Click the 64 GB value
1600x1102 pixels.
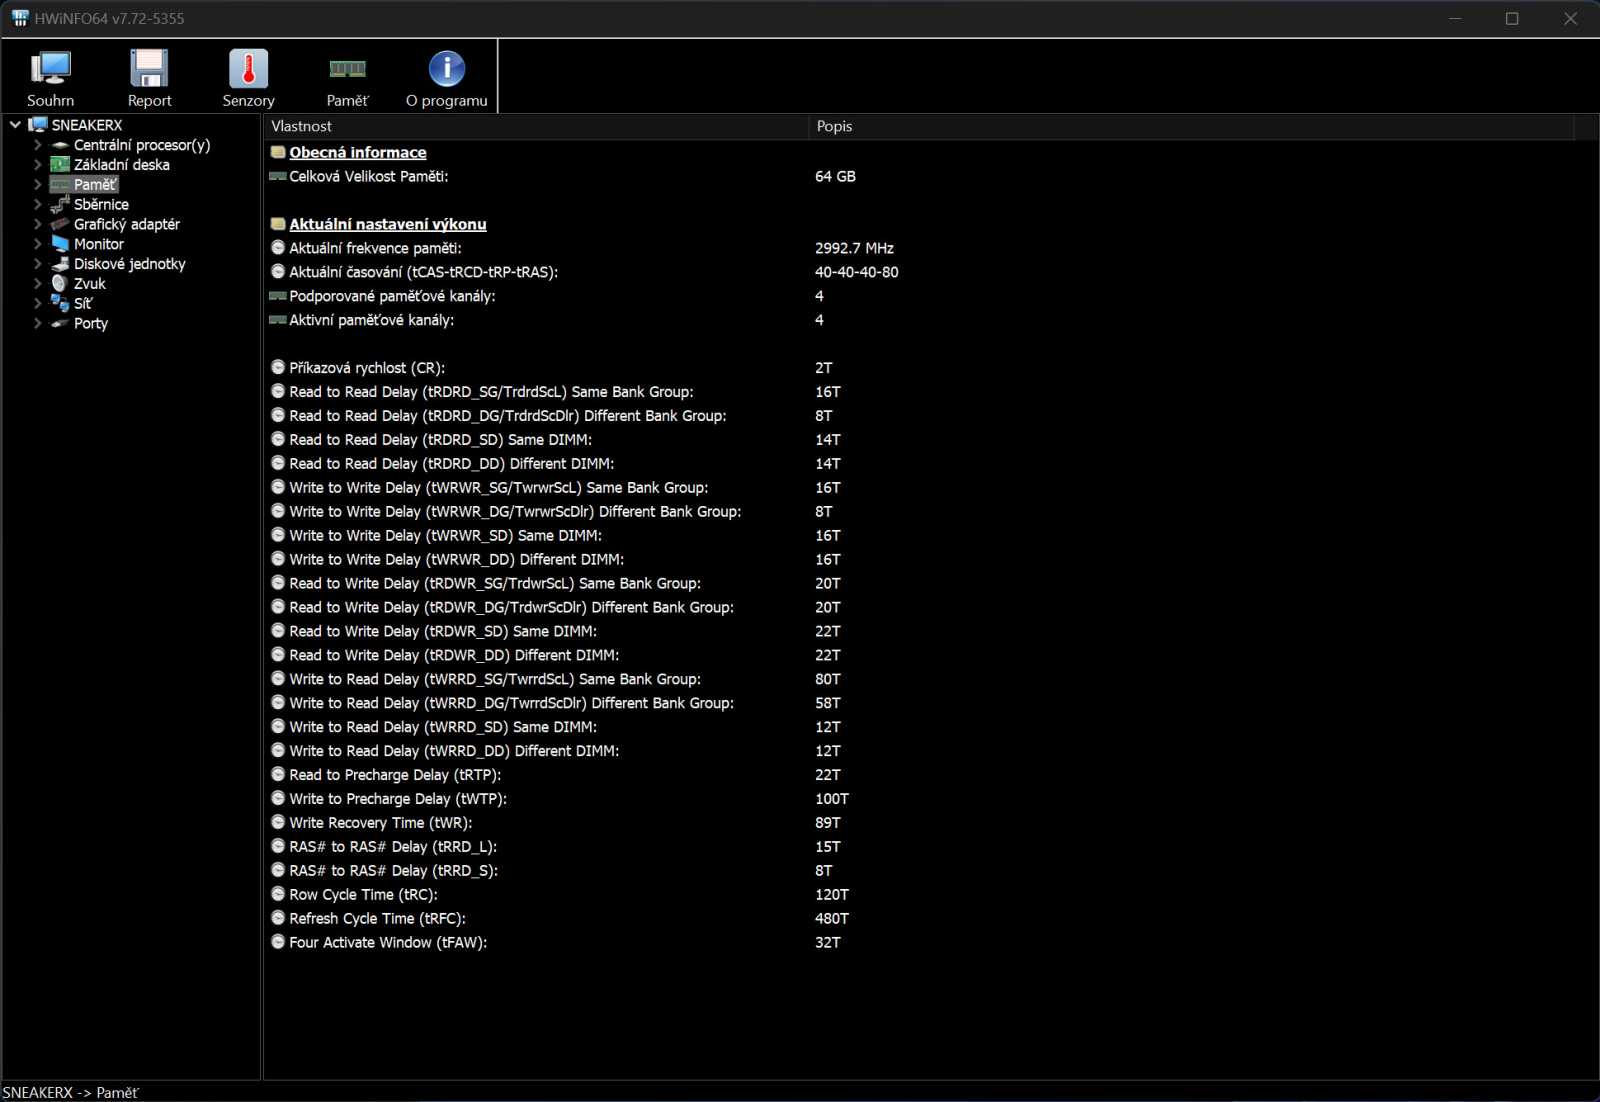click(835, 176)
